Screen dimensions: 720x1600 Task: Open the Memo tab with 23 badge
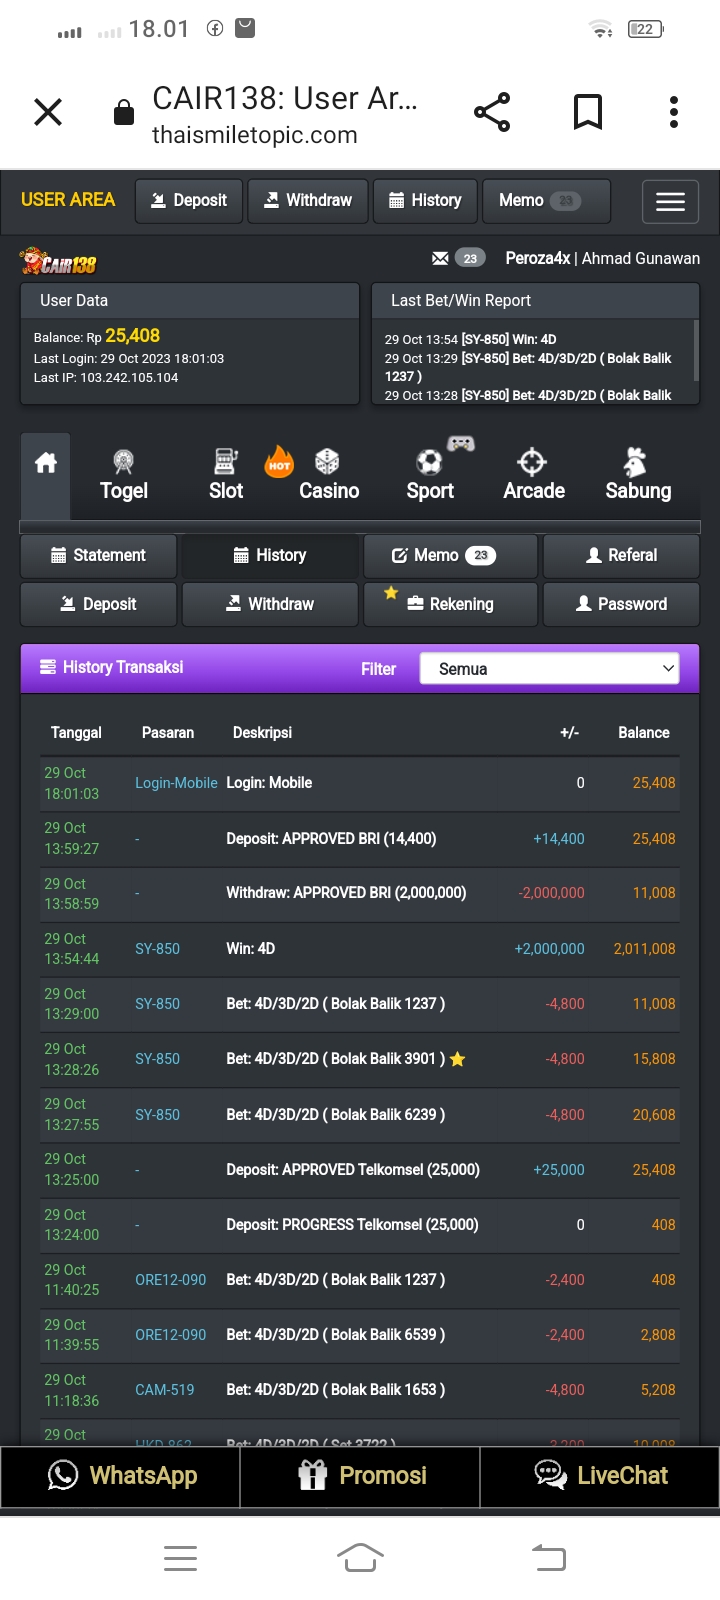point(450,556)
